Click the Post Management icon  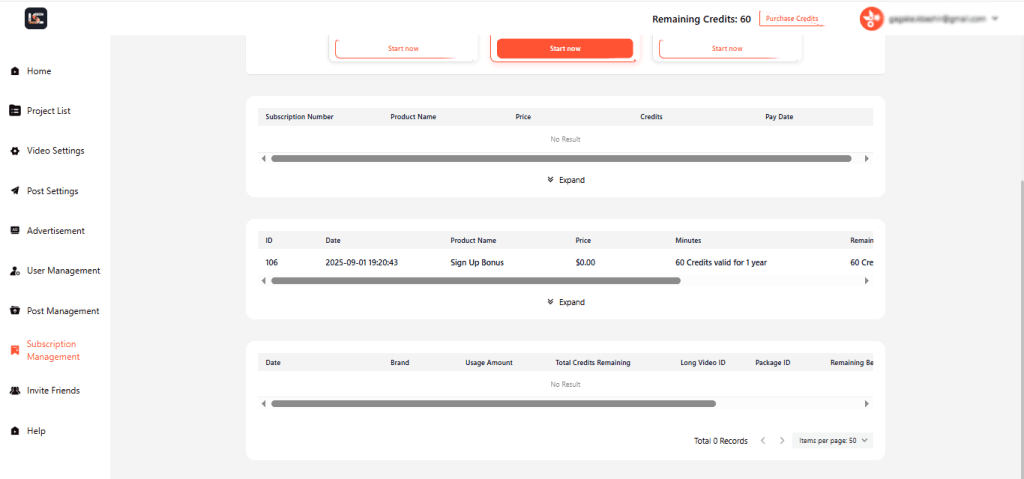tap(14, 311)
